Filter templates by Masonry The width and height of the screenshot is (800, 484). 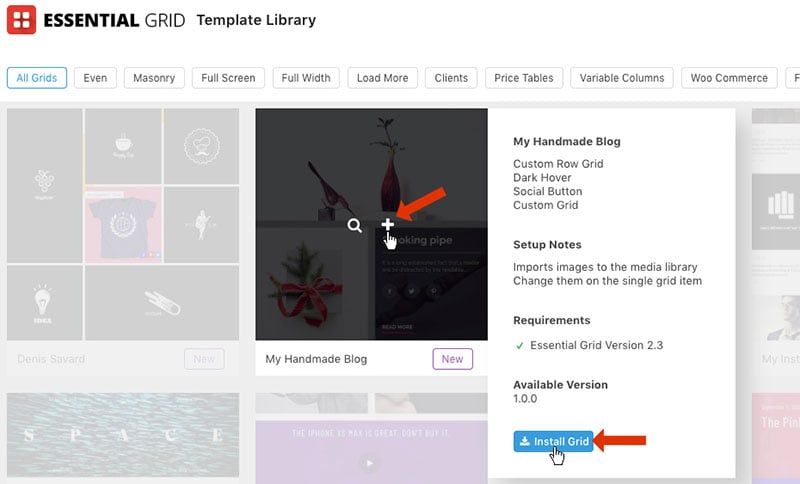[154, 78]
